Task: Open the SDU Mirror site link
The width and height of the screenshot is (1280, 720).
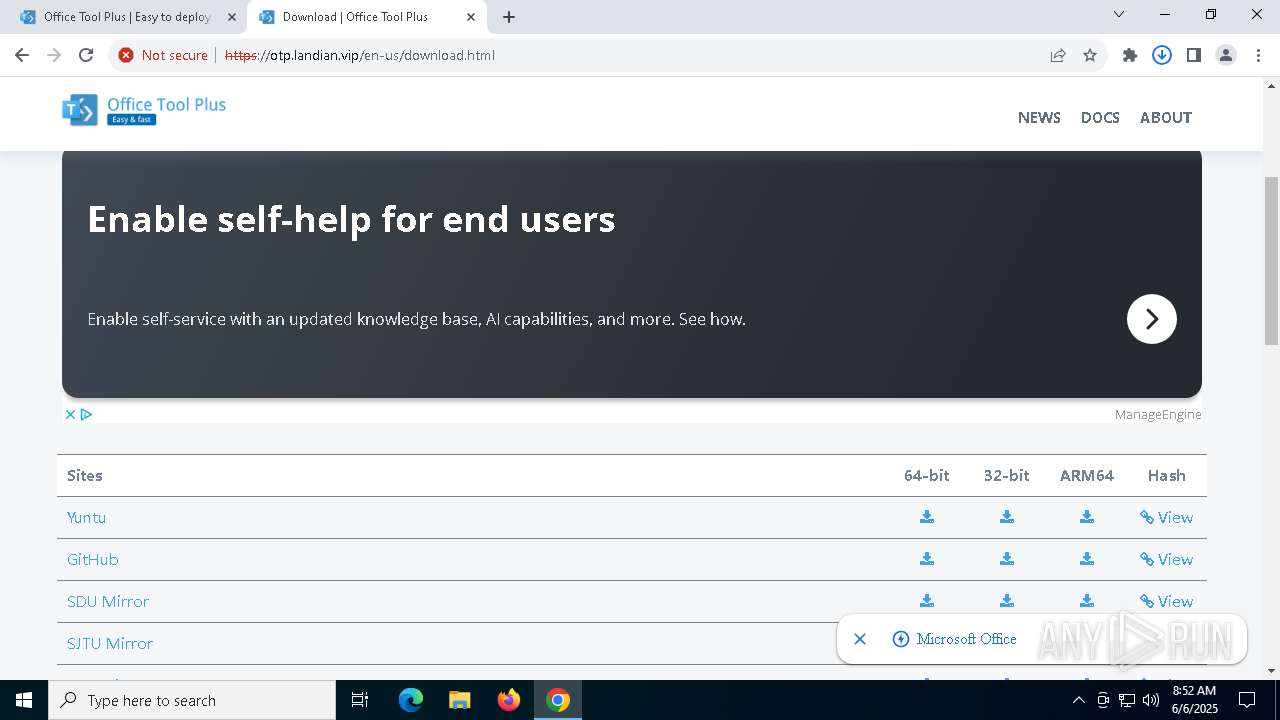Action: pyautogui.click(x=108, y=601)
